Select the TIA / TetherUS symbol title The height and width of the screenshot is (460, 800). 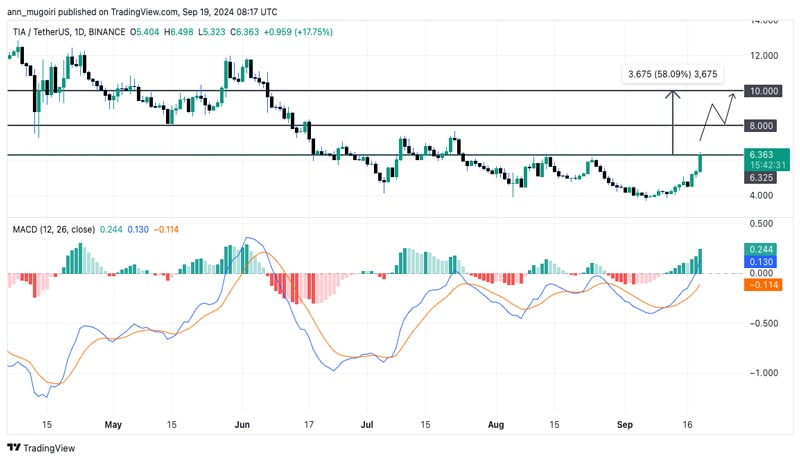click(42, 32)
